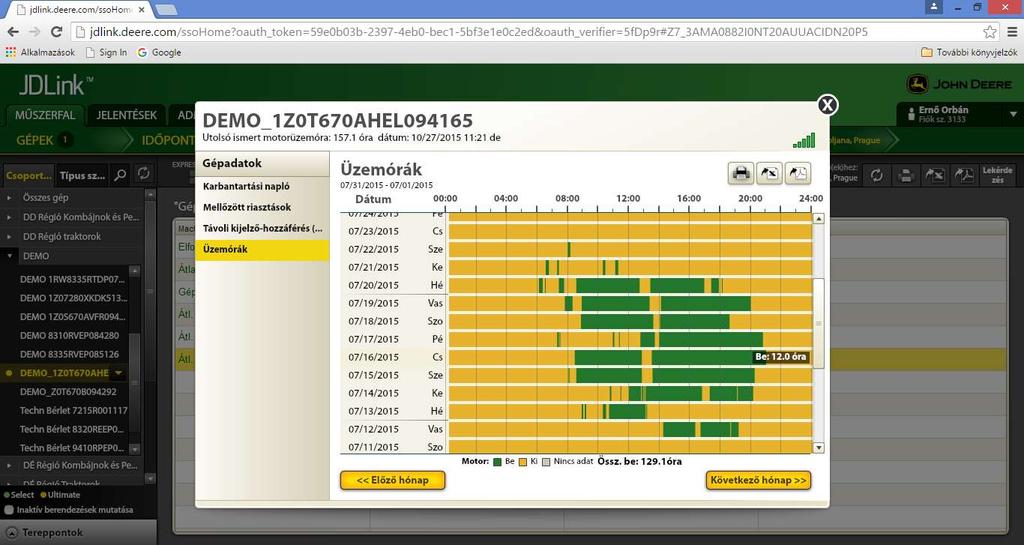Viewport: 1024px width, 545px height.
Task: Click yellow Ki legend swatch
Action: click(x=522, y=461)
